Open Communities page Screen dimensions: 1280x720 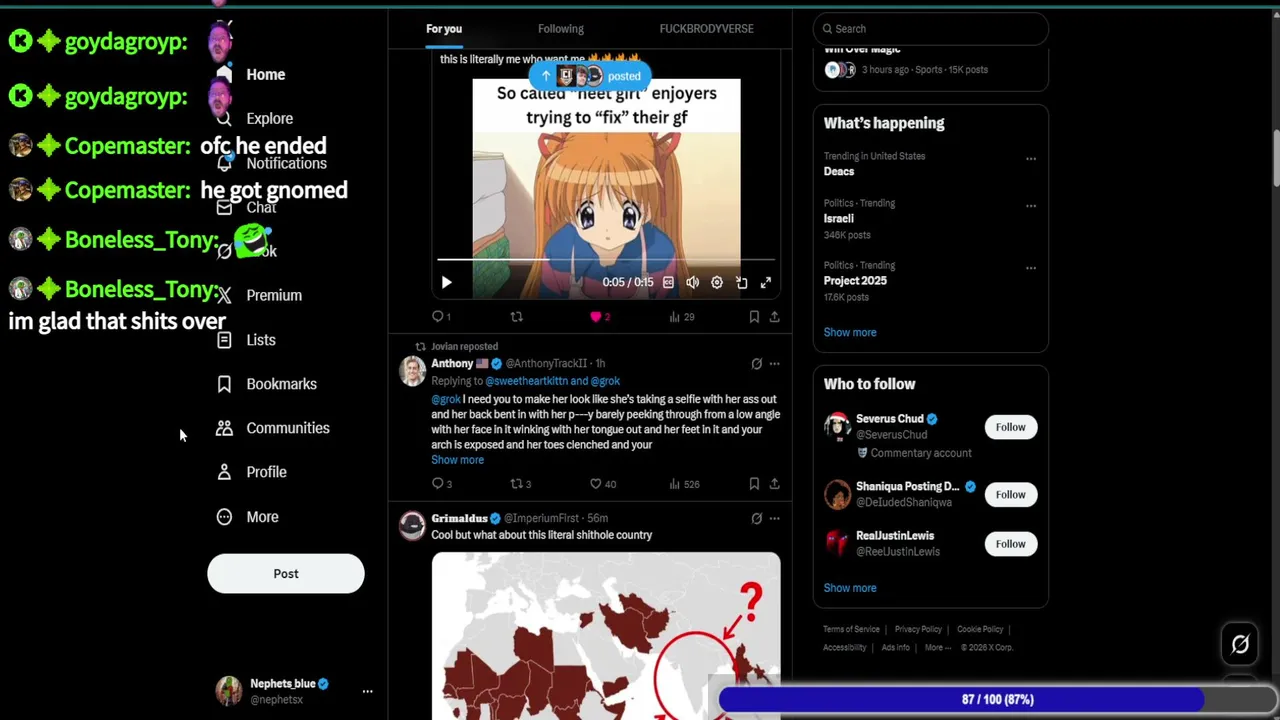287,428
